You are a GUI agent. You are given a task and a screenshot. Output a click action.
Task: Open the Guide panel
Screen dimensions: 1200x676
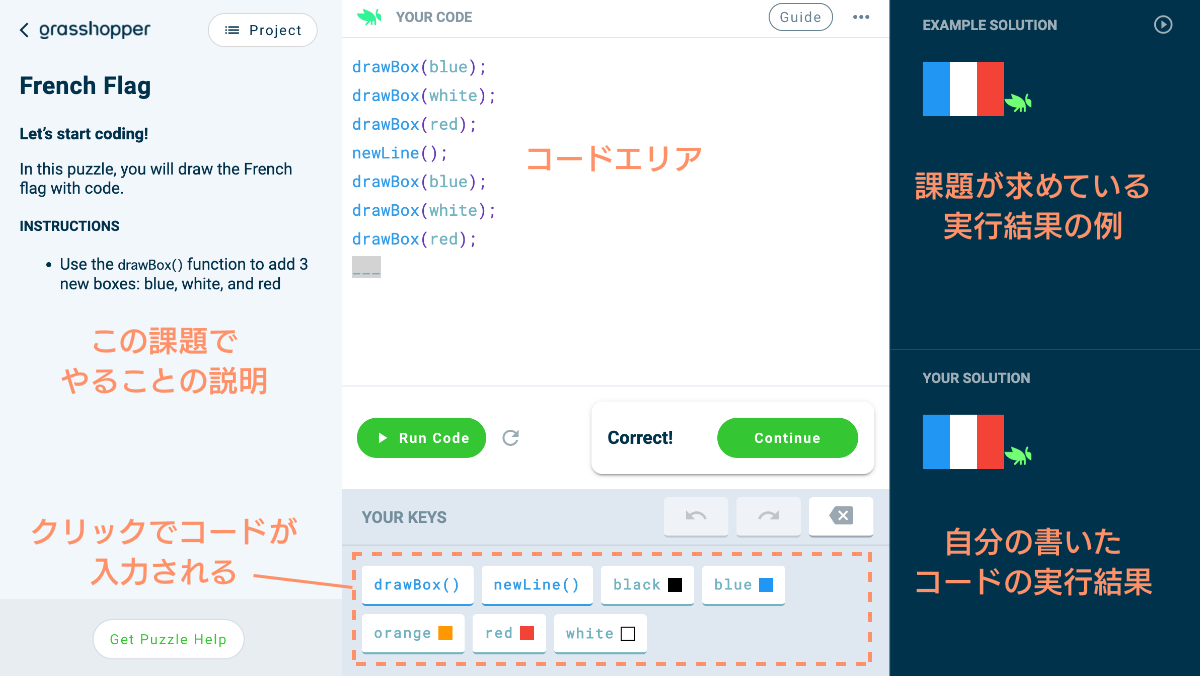point(800,17)
